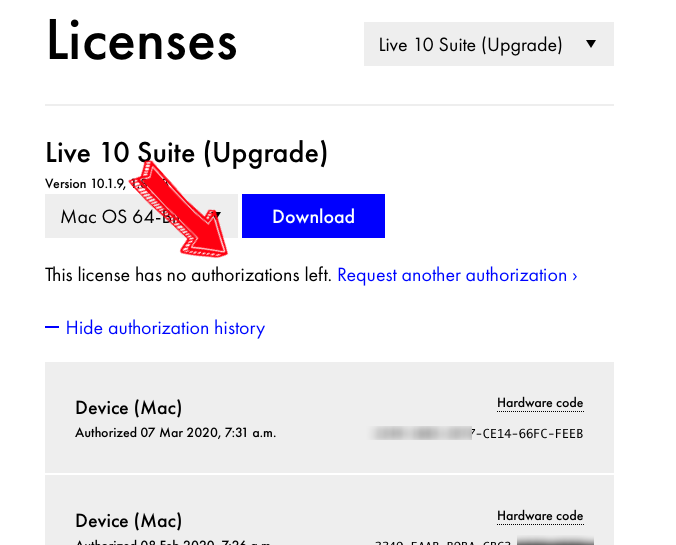Follow the Request another authorization link
676x545 pixels.
coord(452,275)
